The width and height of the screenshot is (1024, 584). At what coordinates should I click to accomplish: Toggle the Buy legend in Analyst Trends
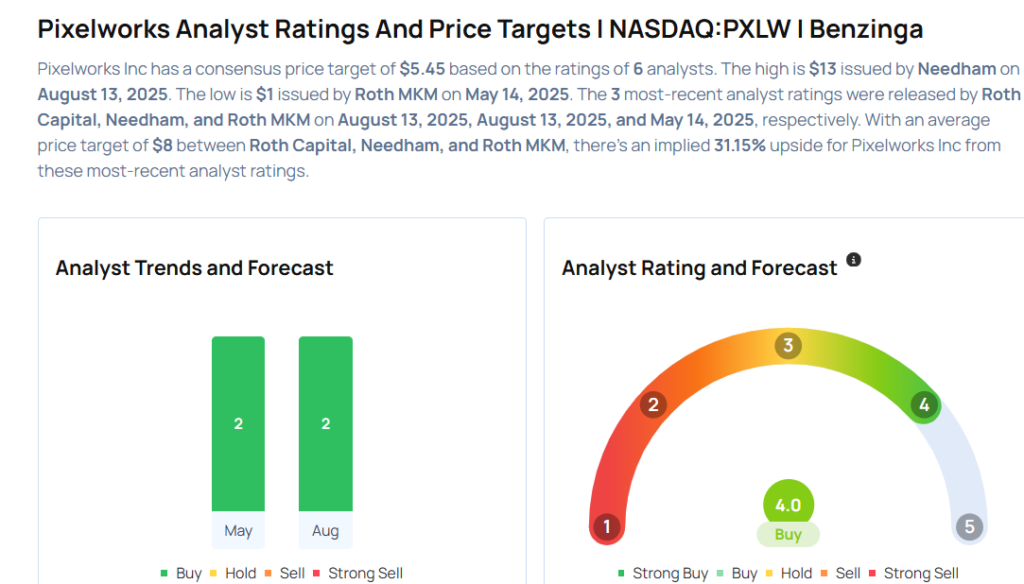181,573
